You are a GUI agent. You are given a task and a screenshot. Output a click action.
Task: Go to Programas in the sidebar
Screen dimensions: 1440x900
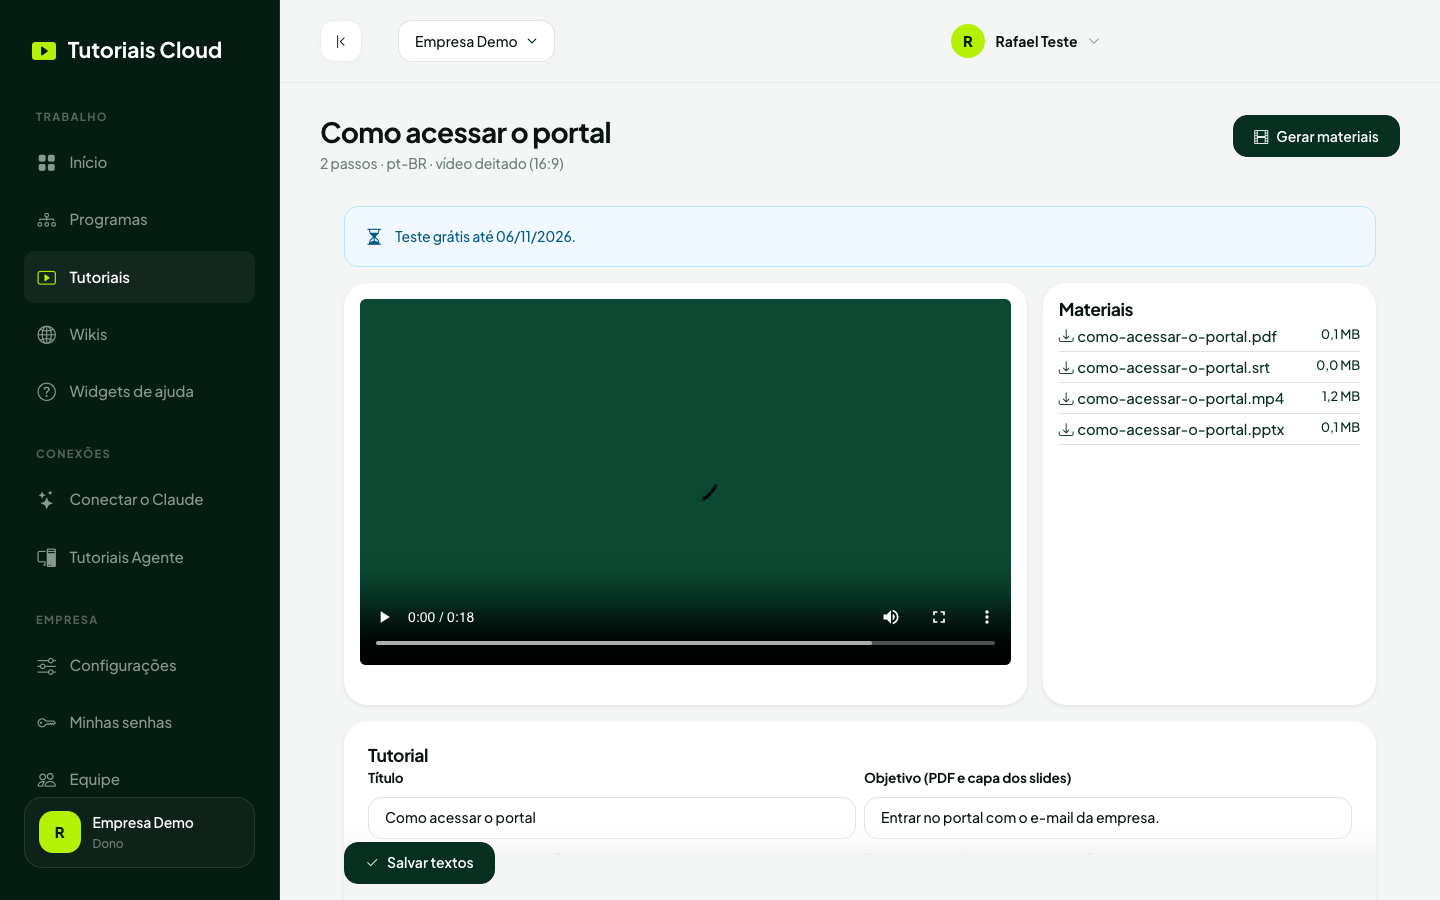(139, 220)
